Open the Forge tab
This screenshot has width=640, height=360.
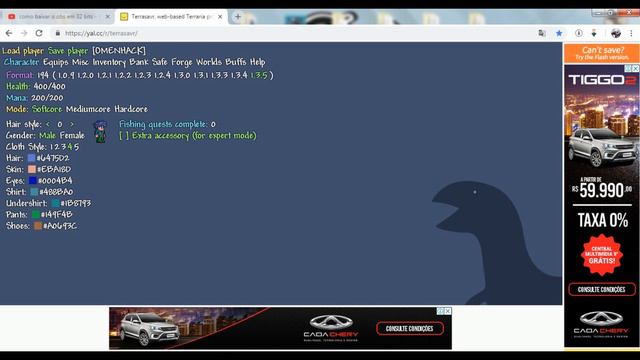(x=182, y=62)
